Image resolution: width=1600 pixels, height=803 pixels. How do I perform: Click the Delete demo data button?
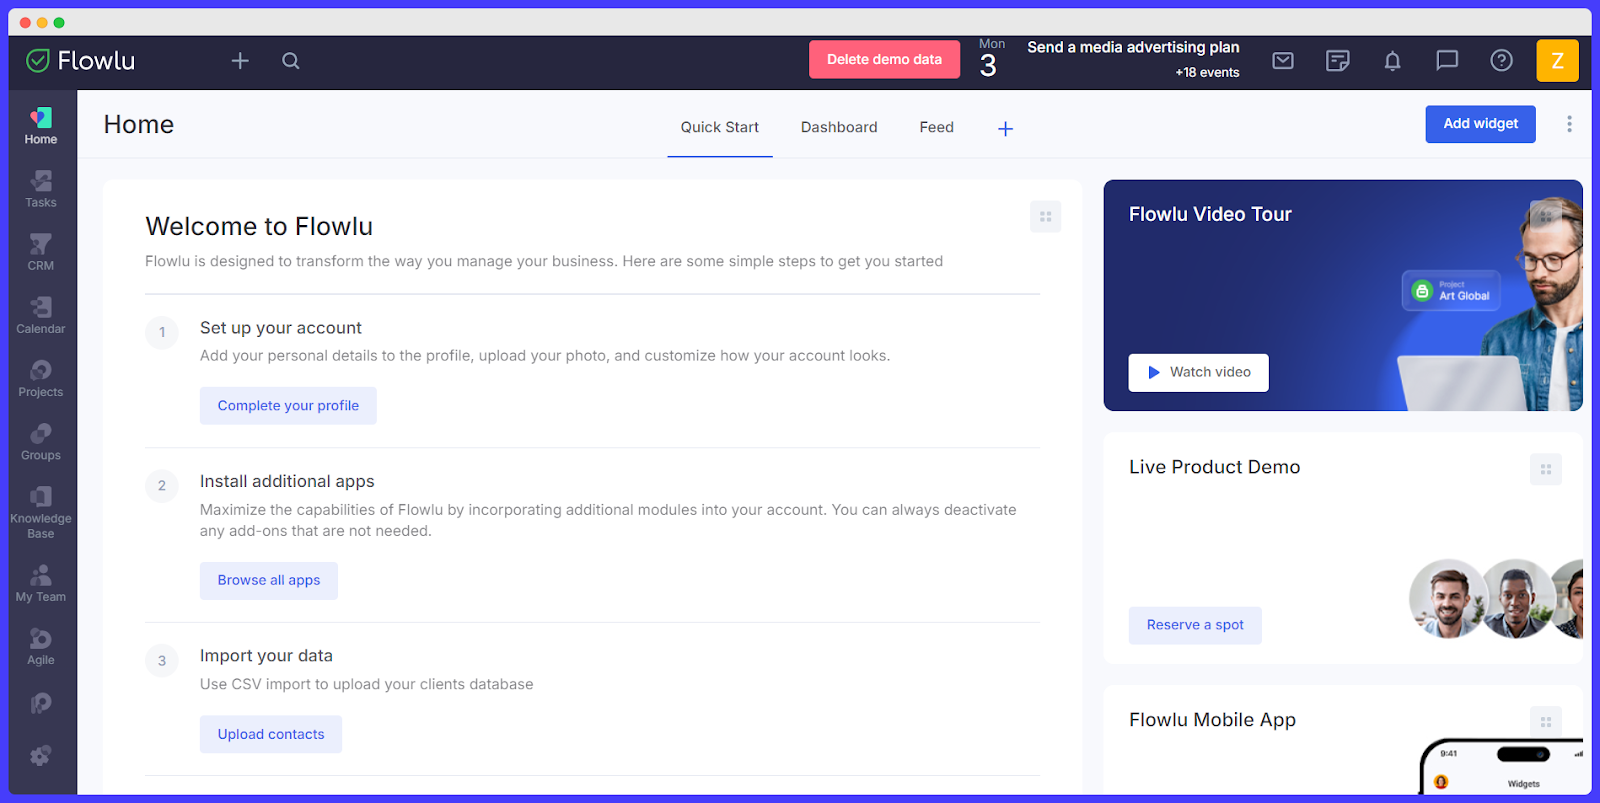(x=884, y=59)
